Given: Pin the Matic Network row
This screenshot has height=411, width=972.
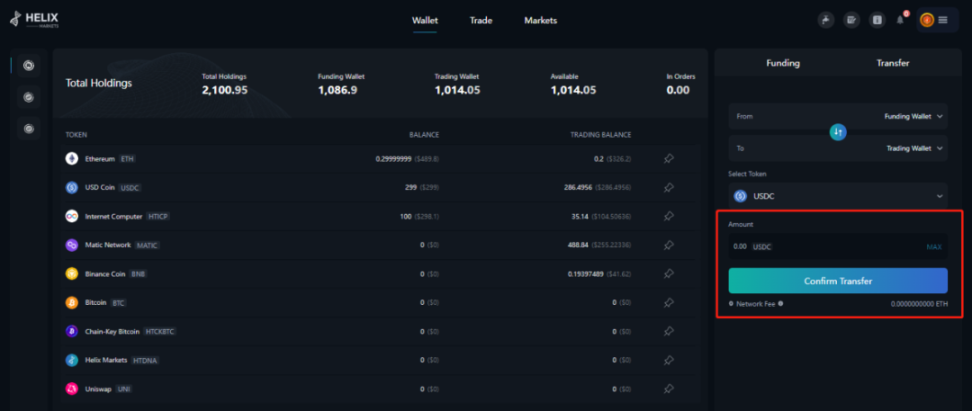Looking at the screenshot, I should (668, 245).
